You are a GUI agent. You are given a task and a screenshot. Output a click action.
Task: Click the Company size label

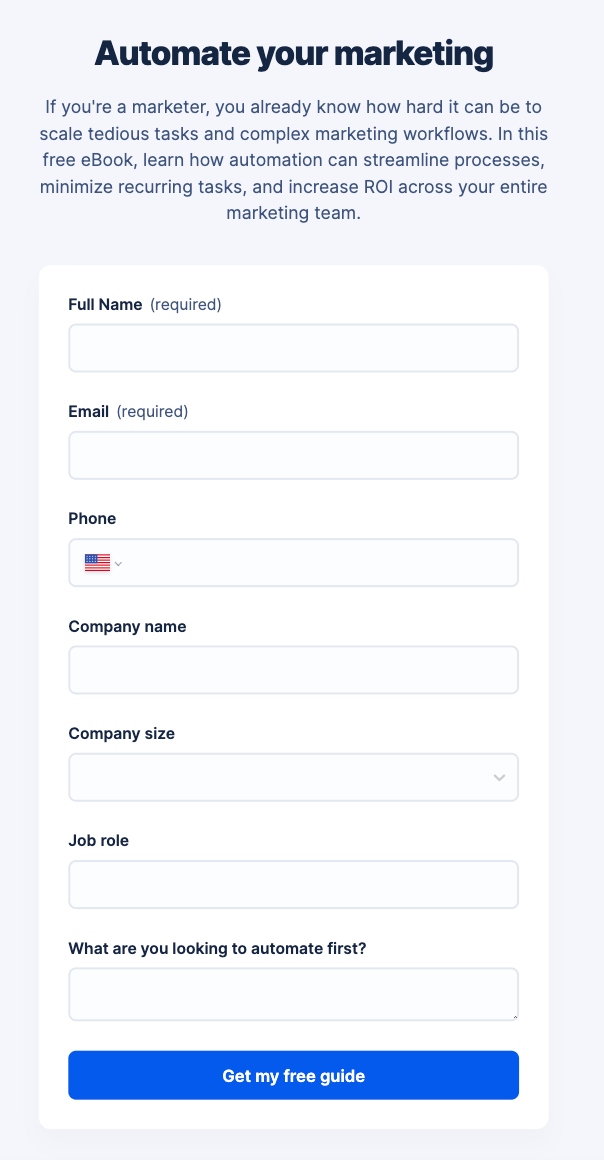pyautogui.click(x=121, y=733)
